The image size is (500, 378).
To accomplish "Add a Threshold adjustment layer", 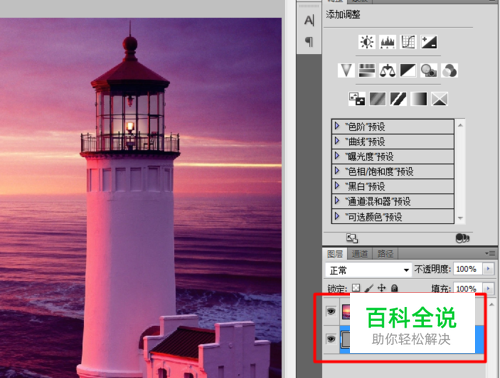I will (x=398, y=99).
